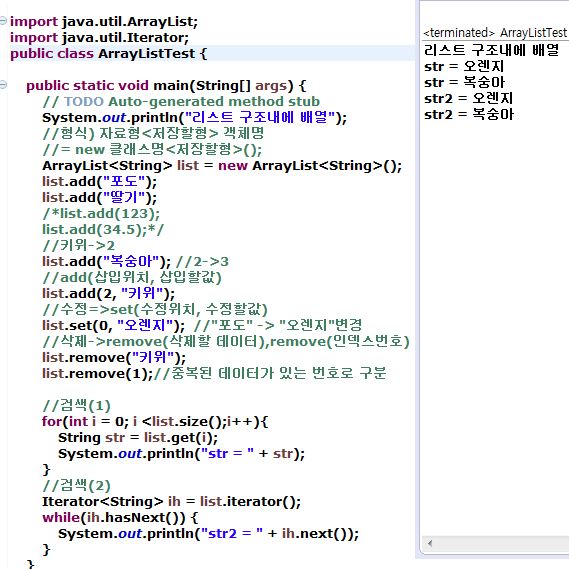Image resolution: width=569 pixels, height=569 pixels.
Task: Collapse the import statements fold marker
Action: point(3,21)
